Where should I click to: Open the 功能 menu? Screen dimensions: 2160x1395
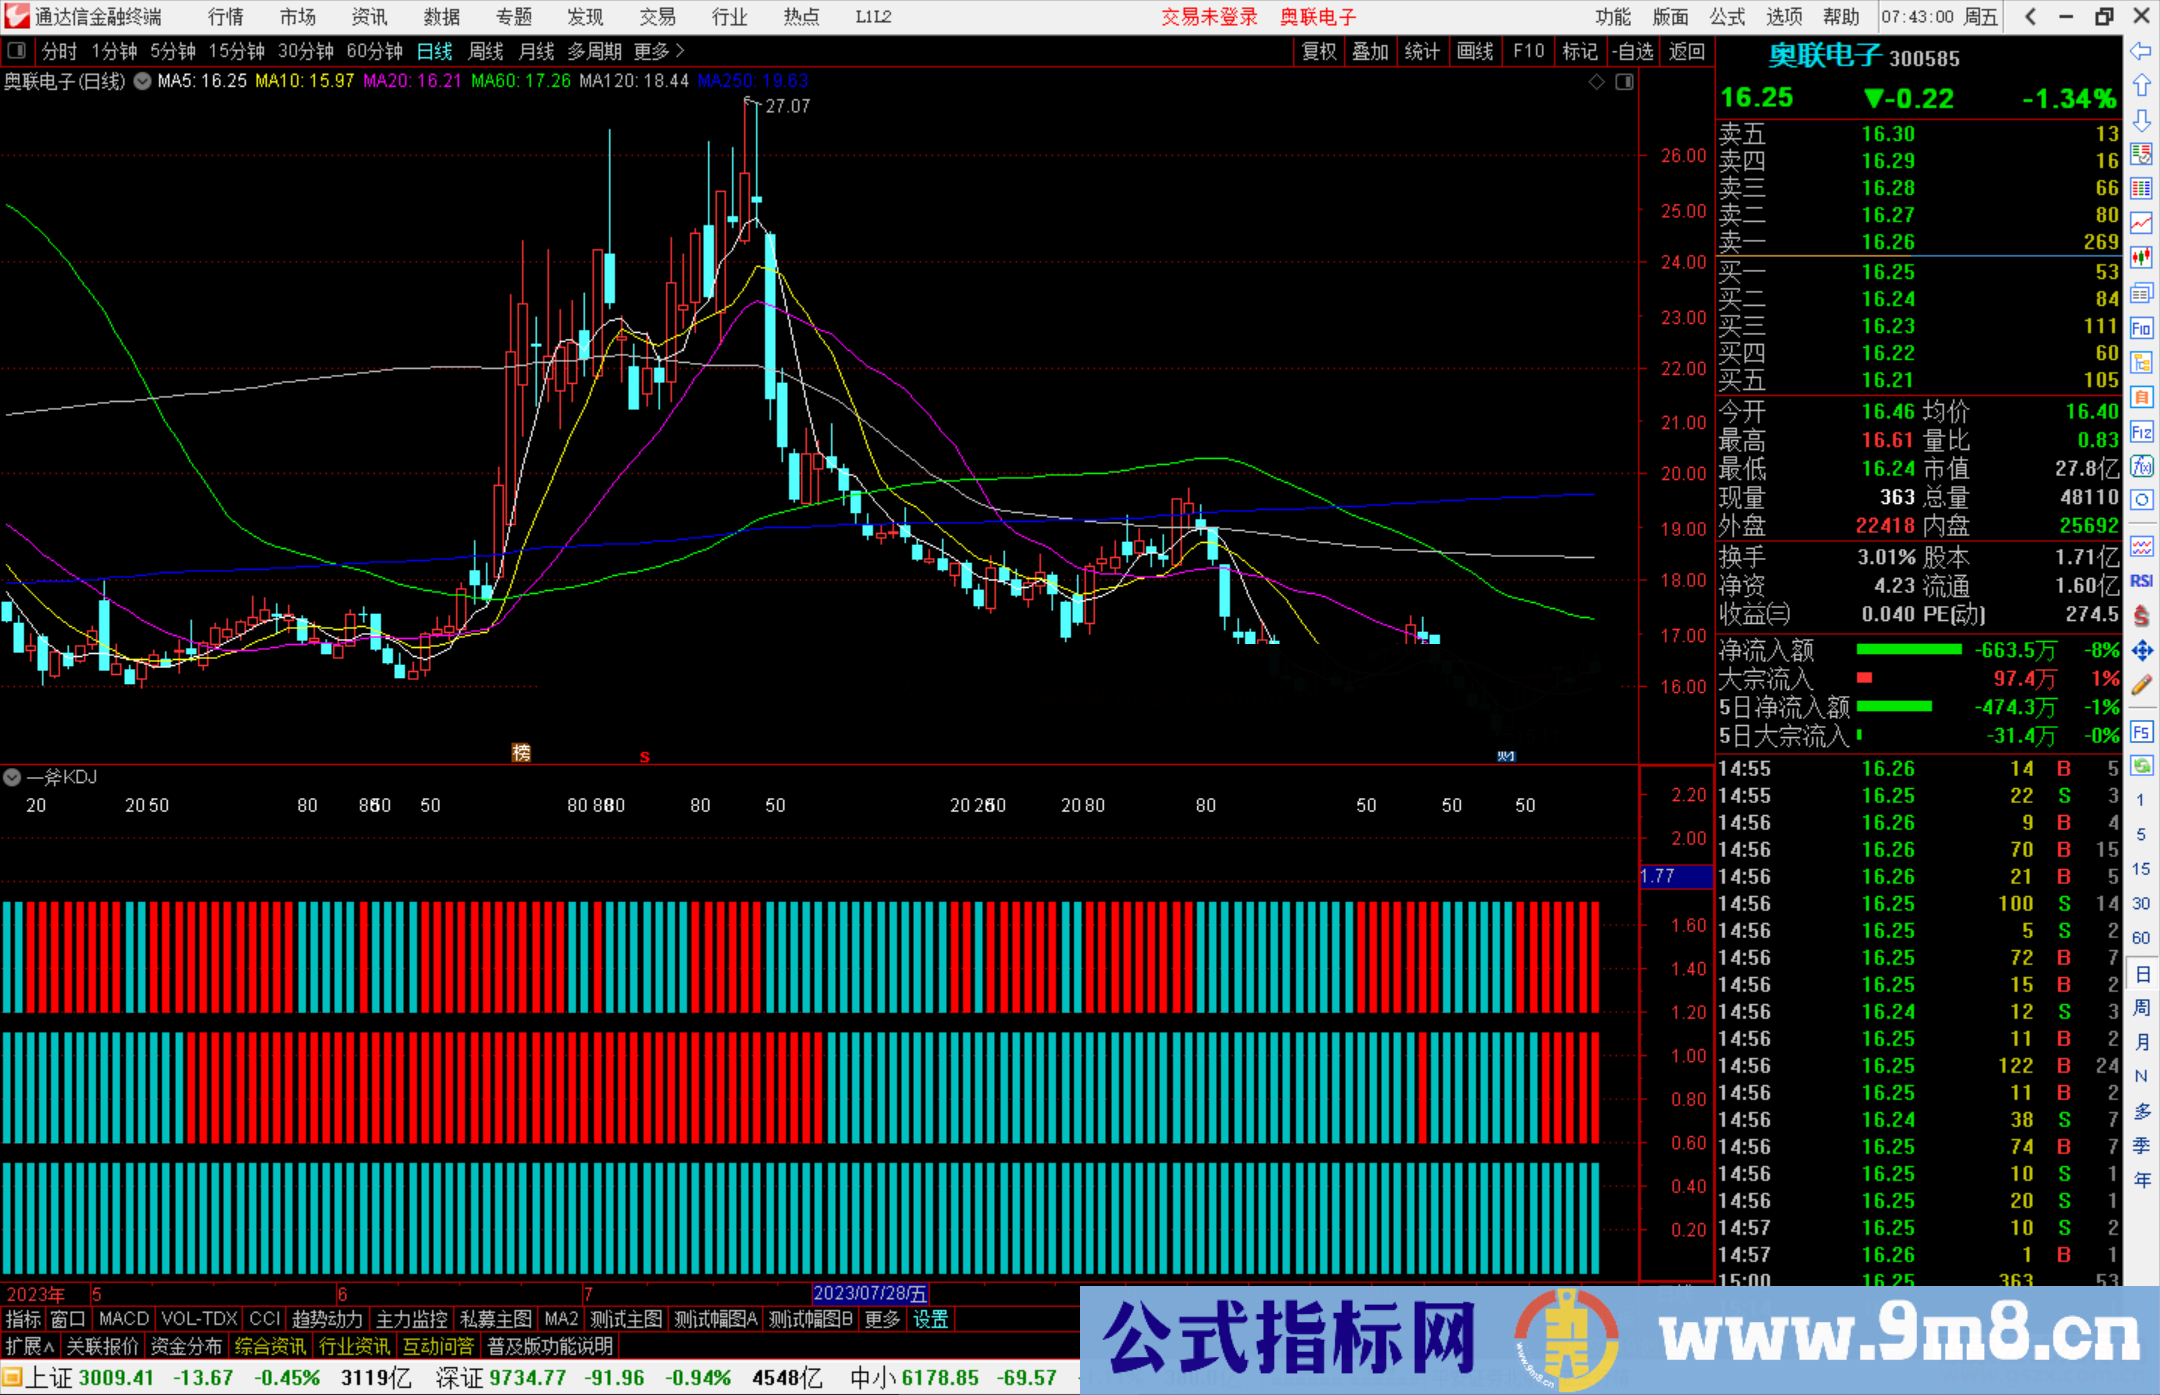pyautogui.click(x=1612, y=16)
